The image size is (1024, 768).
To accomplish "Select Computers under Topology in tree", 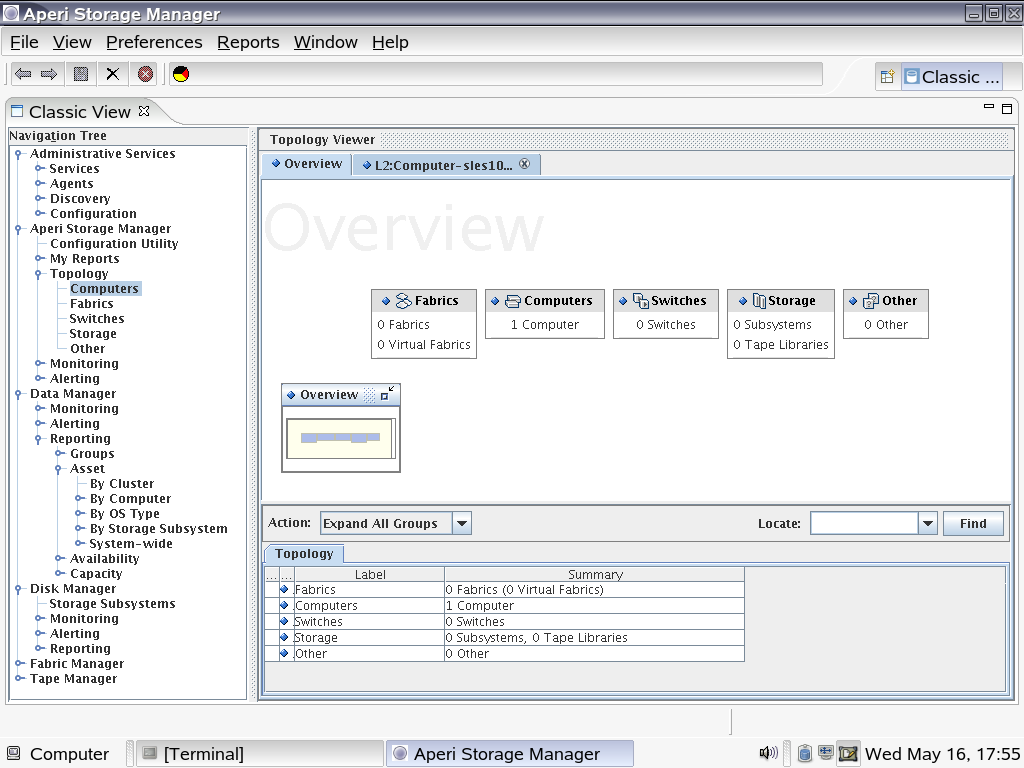I will coord(104,289).
